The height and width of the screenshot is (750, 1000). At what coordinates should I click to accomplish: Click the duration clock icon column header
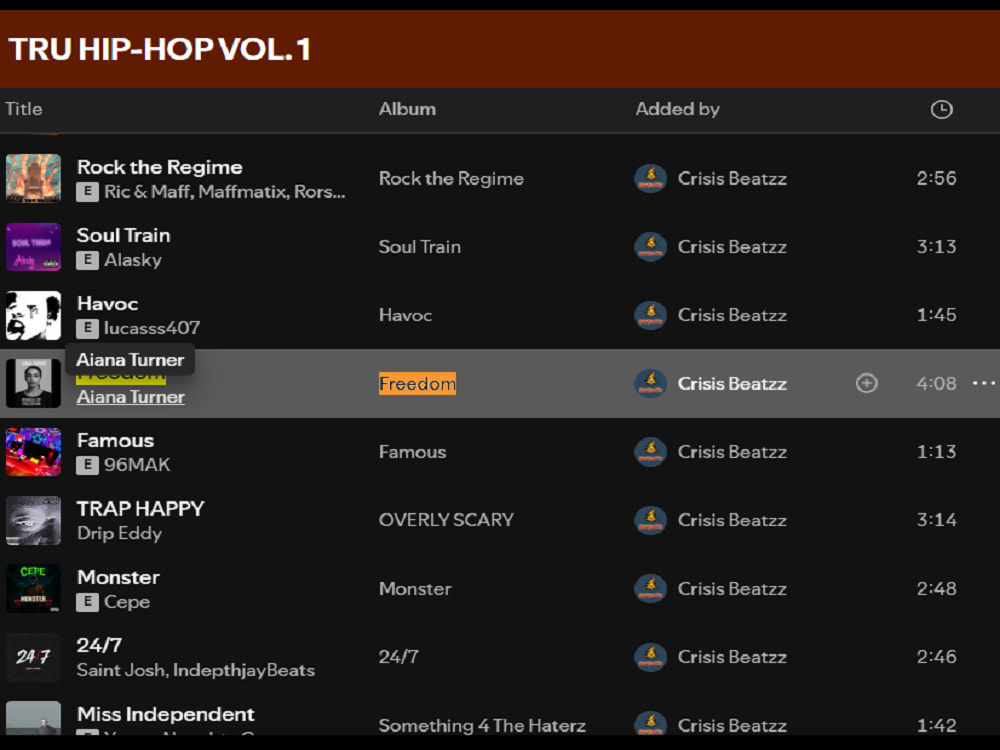point(941,109)
